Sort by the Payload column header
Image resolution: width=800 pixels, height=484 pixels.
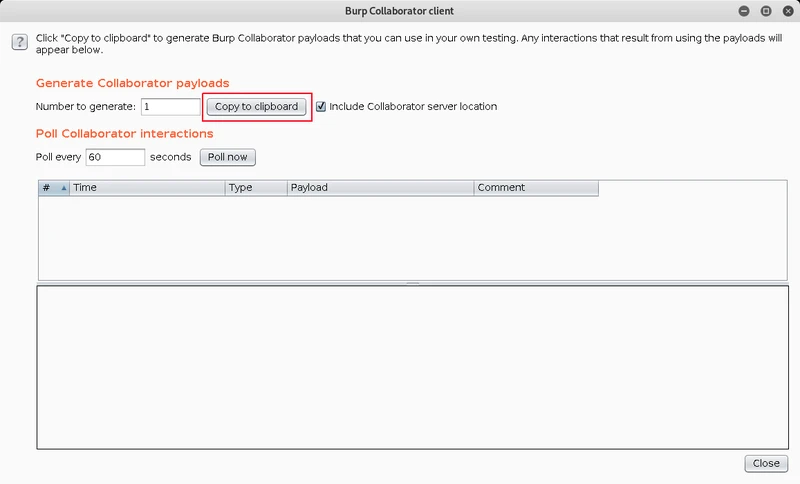click(x=381, y=188)
